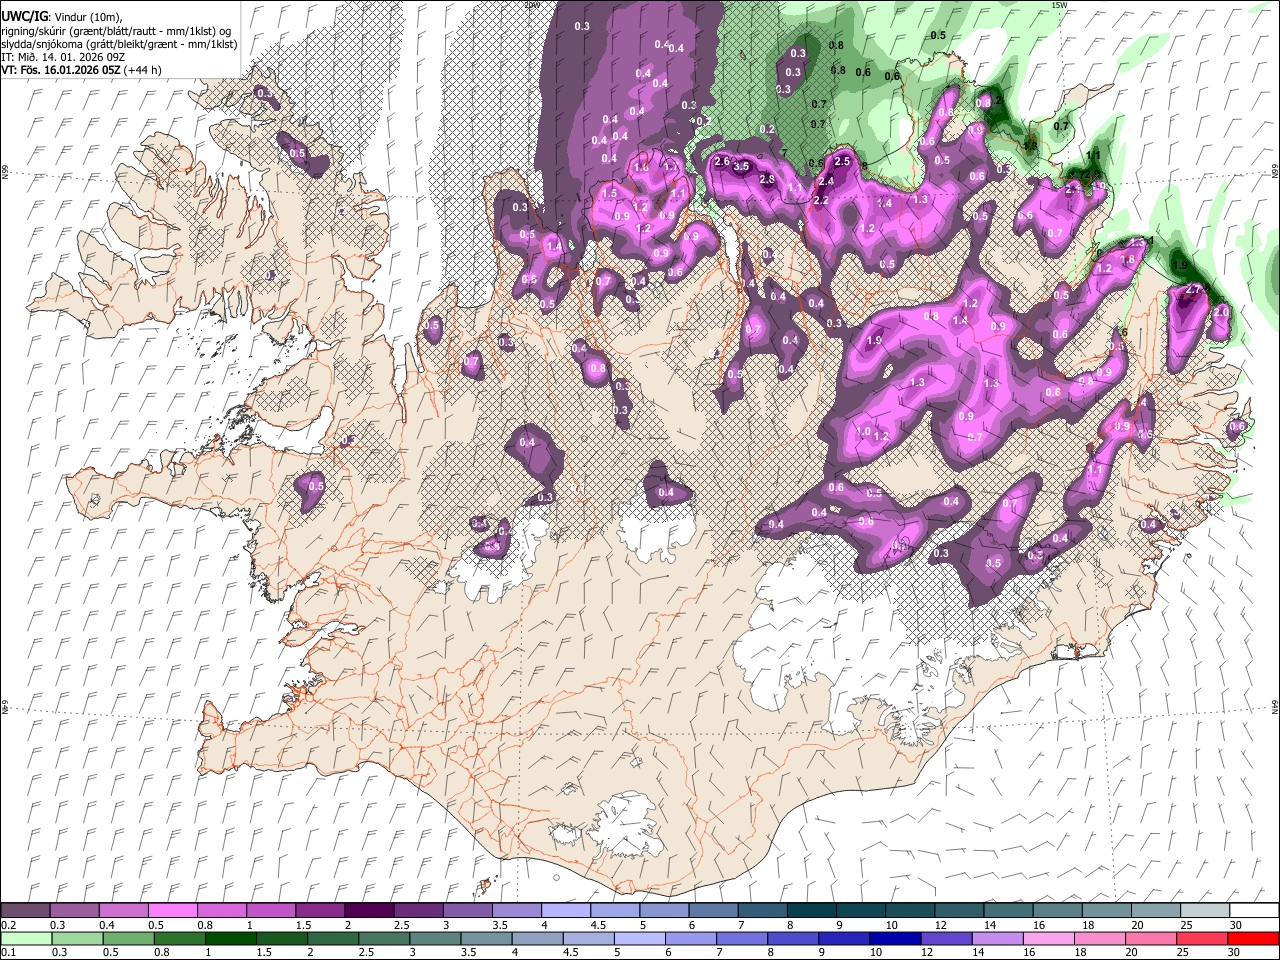Click the 30 label in the top legend row
The width and height of the screenshot is (1280, 960).
click(x=1235, y=925)
